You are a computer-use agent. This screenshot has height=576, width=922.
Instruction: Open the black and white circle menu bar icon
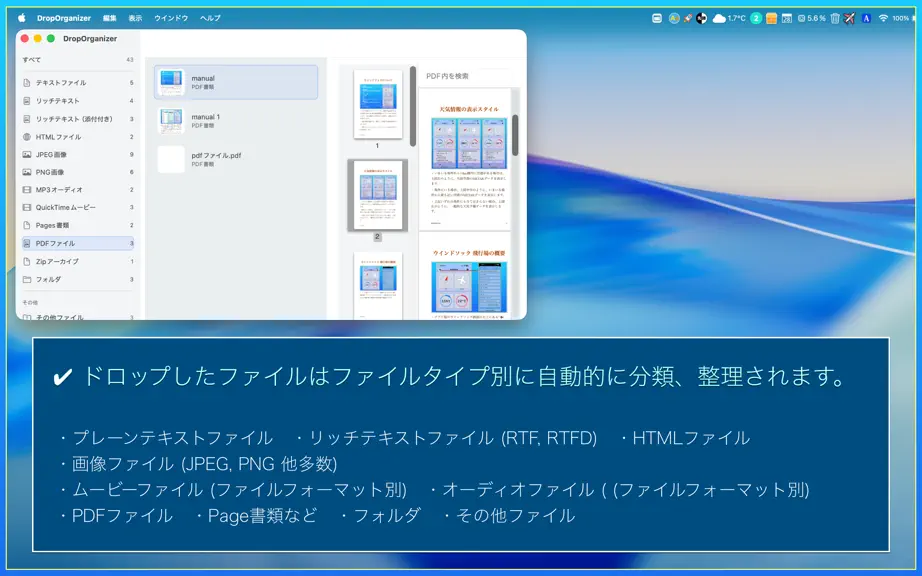pyautogui.click(x=701, y=18)
